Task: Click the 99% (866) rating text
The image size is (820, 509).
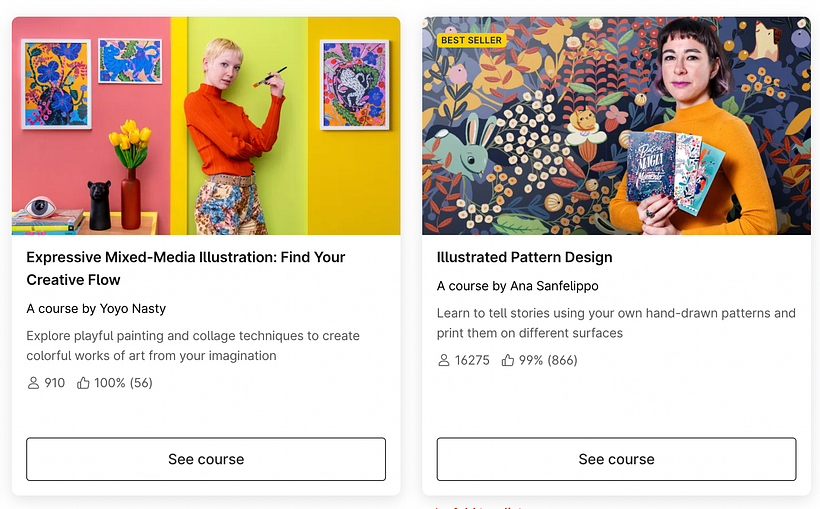Action: [548, 360]
